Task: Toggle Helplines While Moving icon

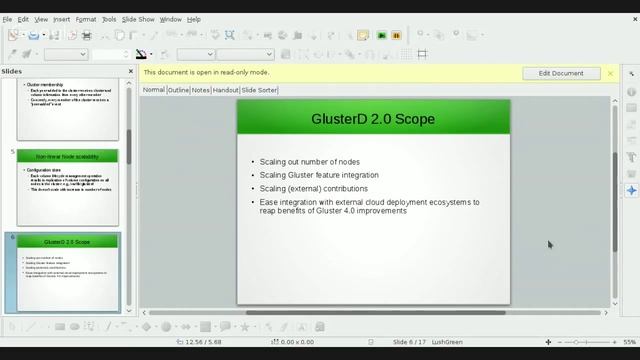Action: pos(422,54)
